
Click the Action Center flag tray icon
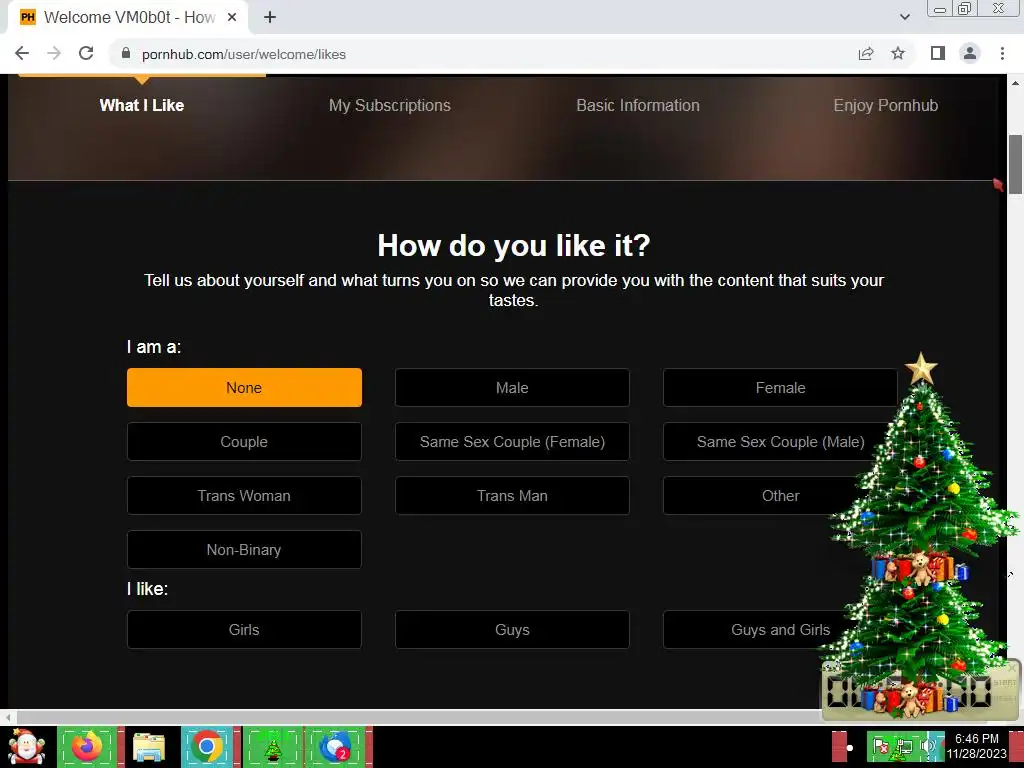881,746
